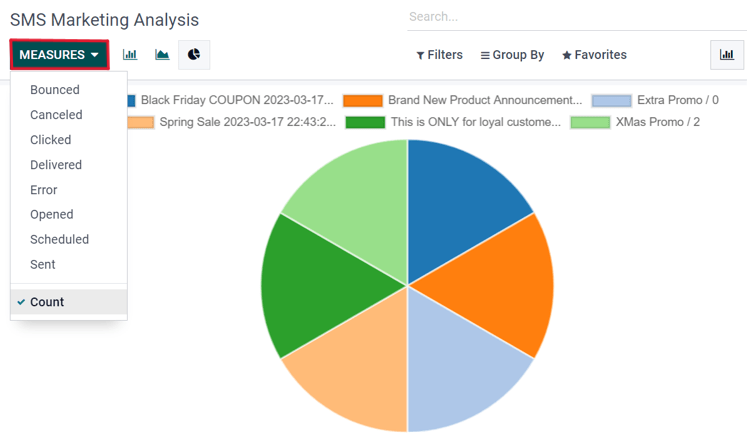Toggle the checked Count measure
Image resolution: width=747 pixels, height=433 pixels.
coord(47,302)
